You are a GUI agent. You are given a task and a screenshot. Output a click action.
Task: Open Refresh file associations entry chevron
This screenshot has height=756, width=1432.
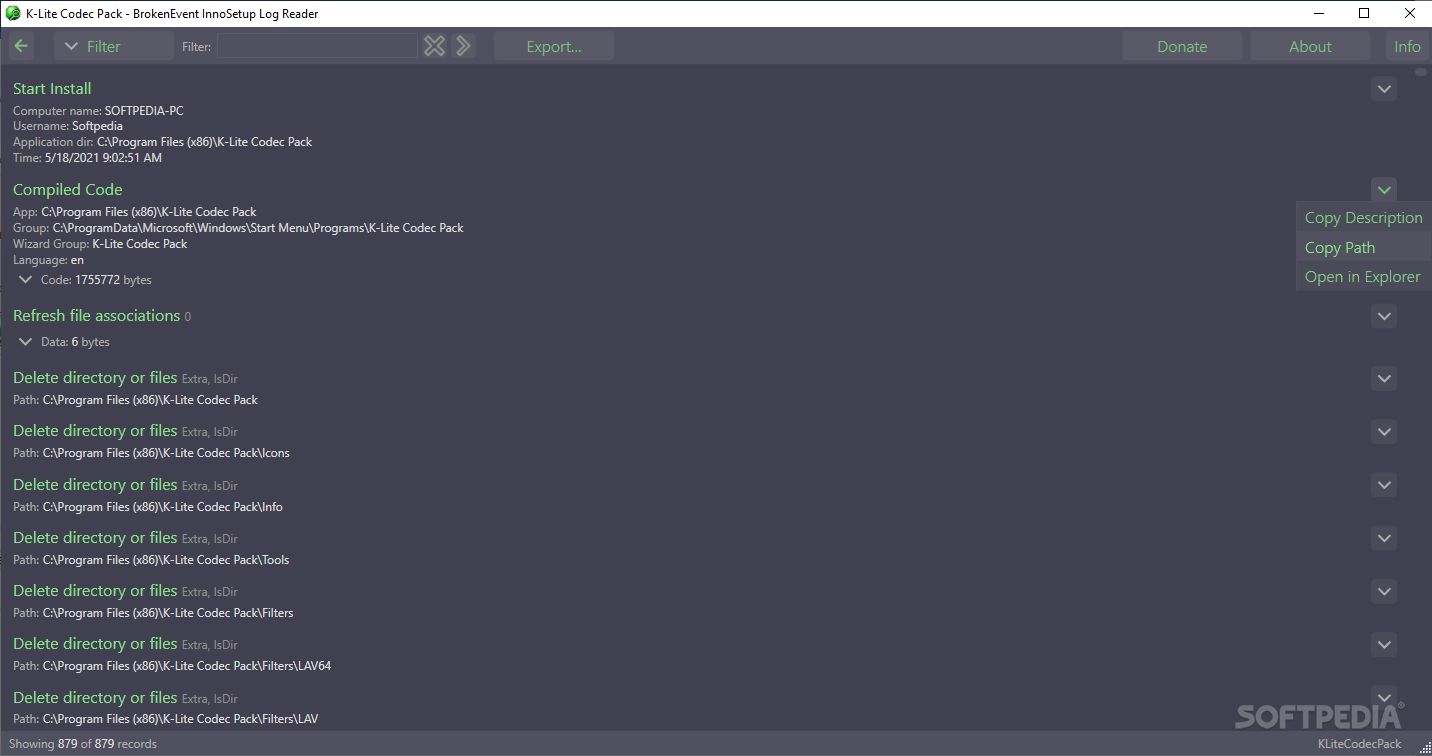(1384, 316)
